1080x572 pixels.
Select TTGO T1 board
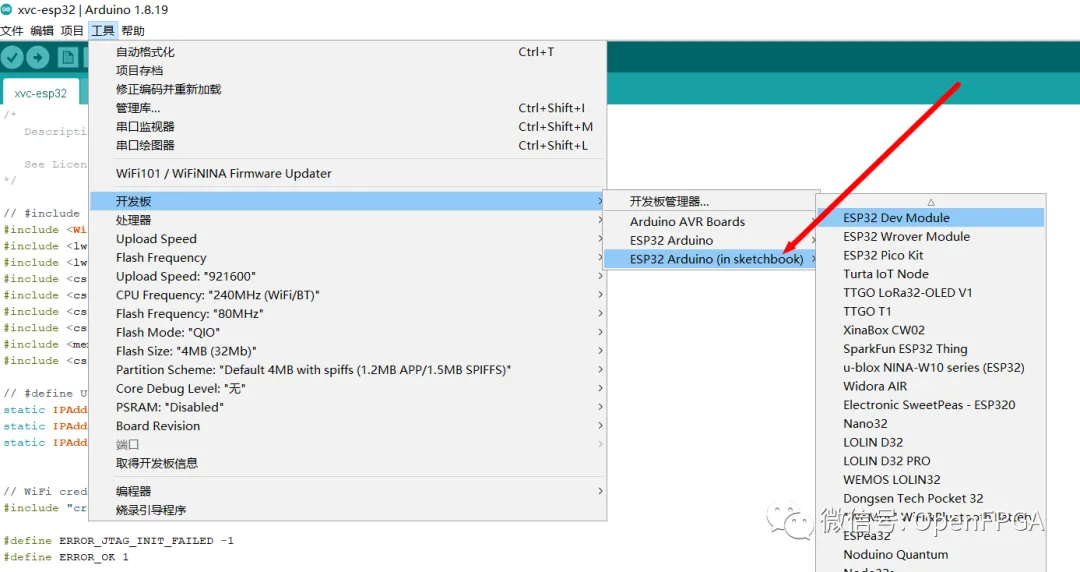click(x=931, y=311)
